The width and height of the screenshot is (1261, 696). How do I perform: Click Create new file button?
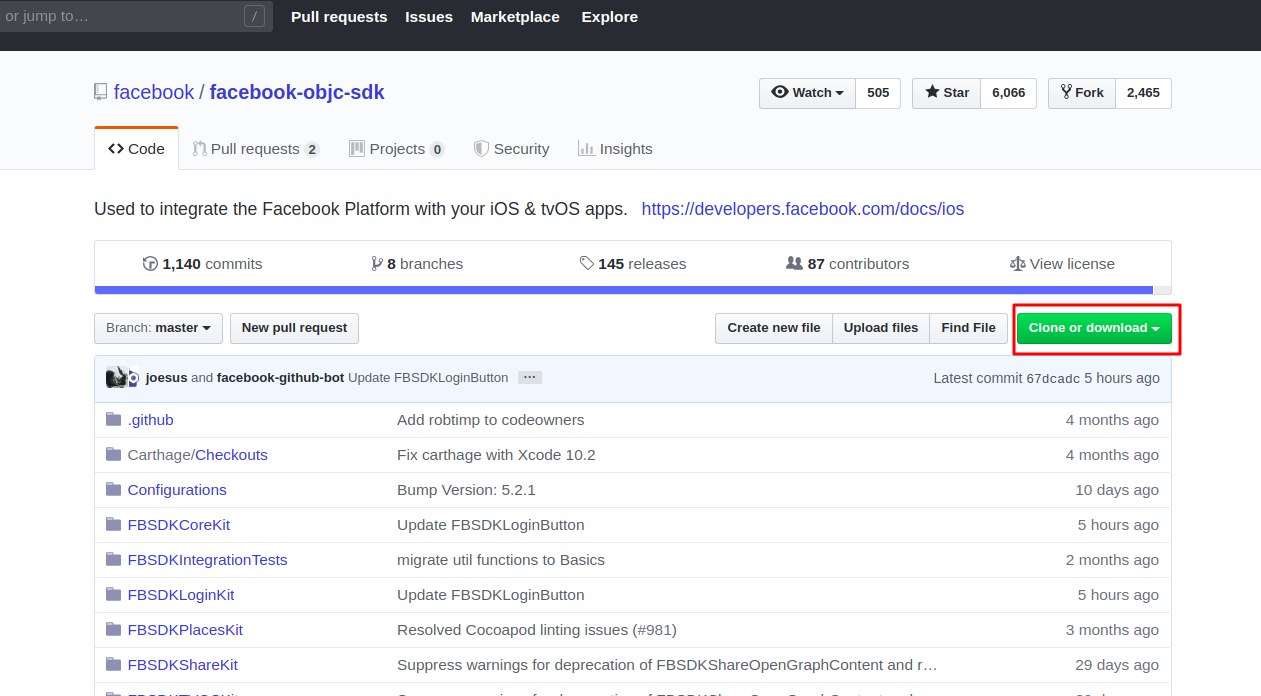(774, 328)
